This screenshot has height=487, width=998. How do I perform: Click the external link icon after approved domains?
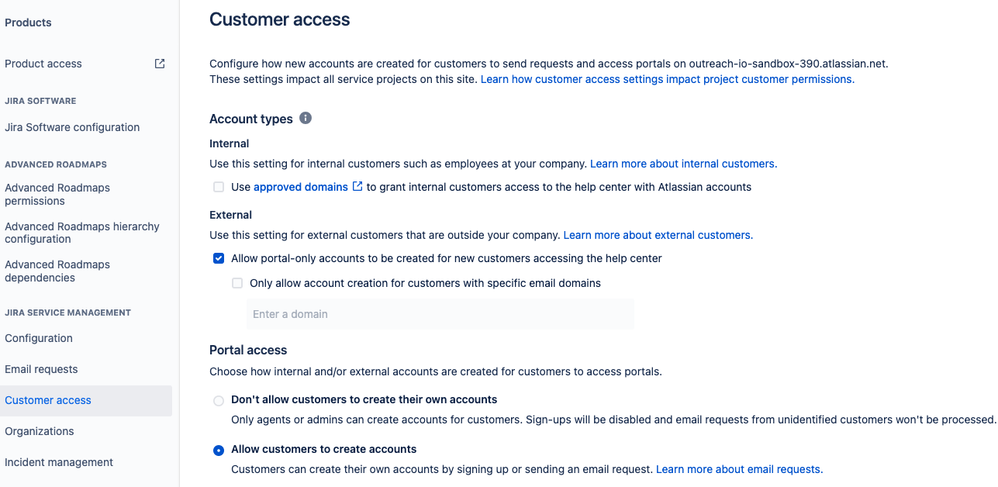point(358,187)
